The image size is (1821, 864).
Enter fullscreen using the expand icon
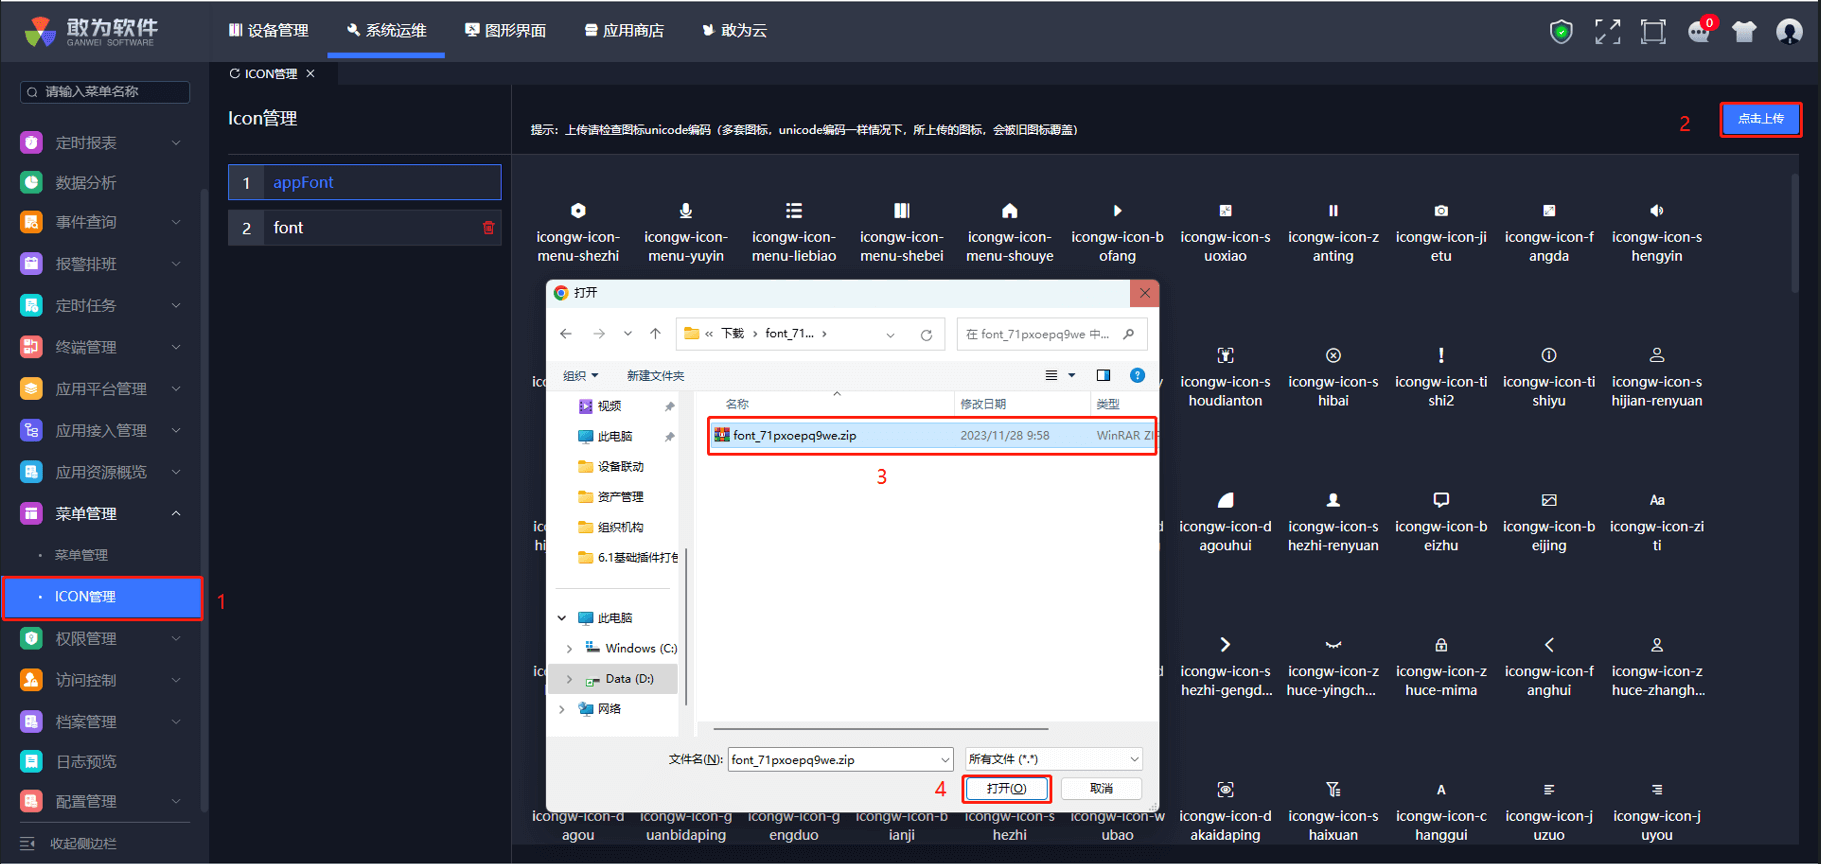[1607, 32]
